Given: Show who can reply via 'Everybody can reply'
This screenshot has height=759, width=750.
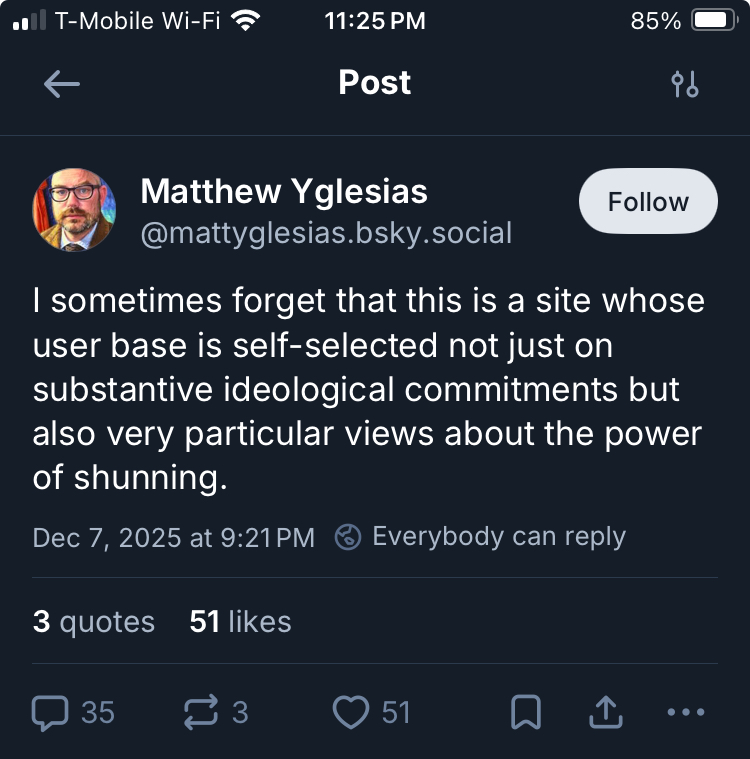Looking at the screenshot, I should coord(481,536).
